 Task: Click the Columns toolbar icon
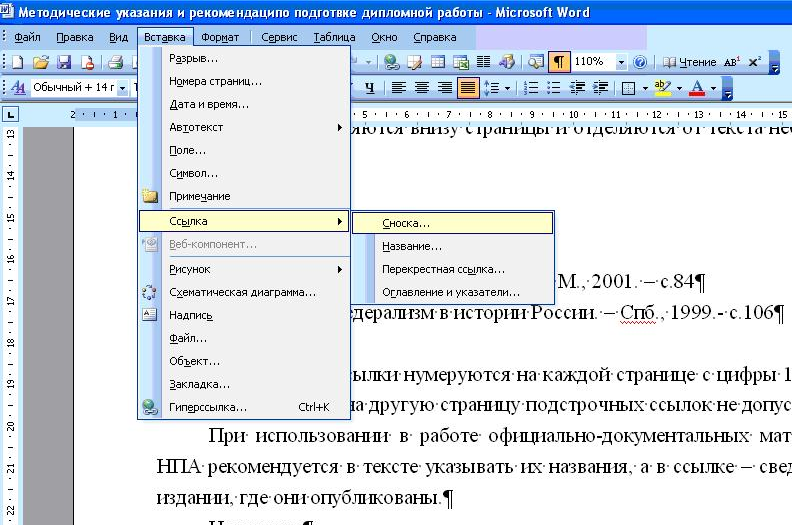[x=483, y=62]
